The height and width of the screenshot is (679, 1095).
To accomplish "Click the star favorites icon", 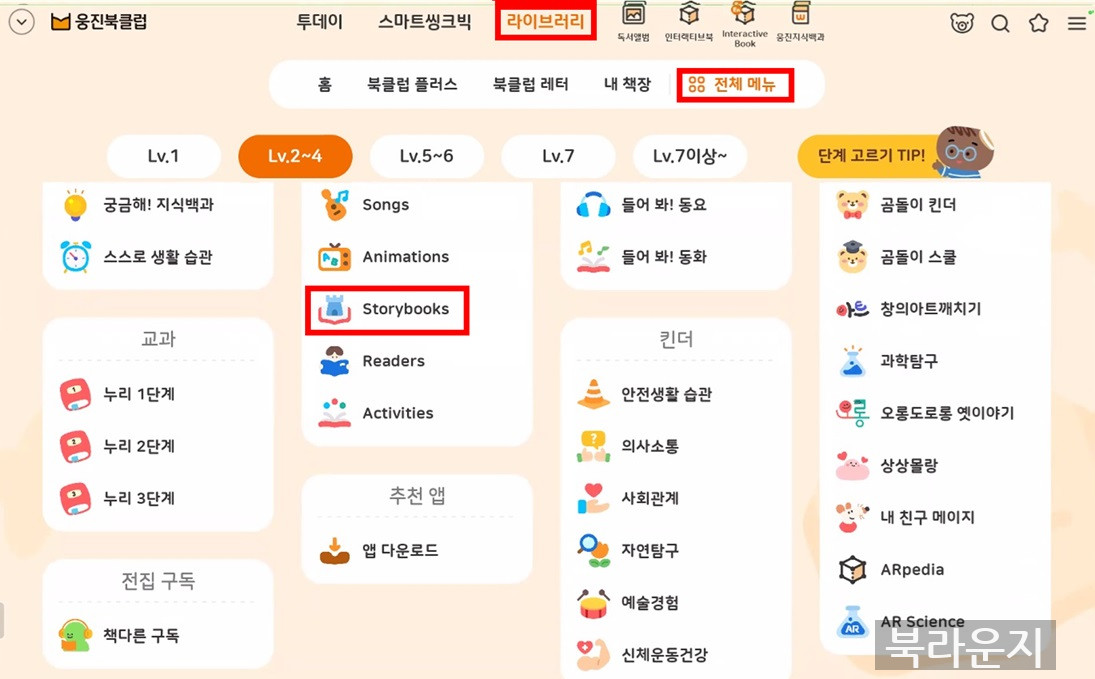I will coord(1039,23).
